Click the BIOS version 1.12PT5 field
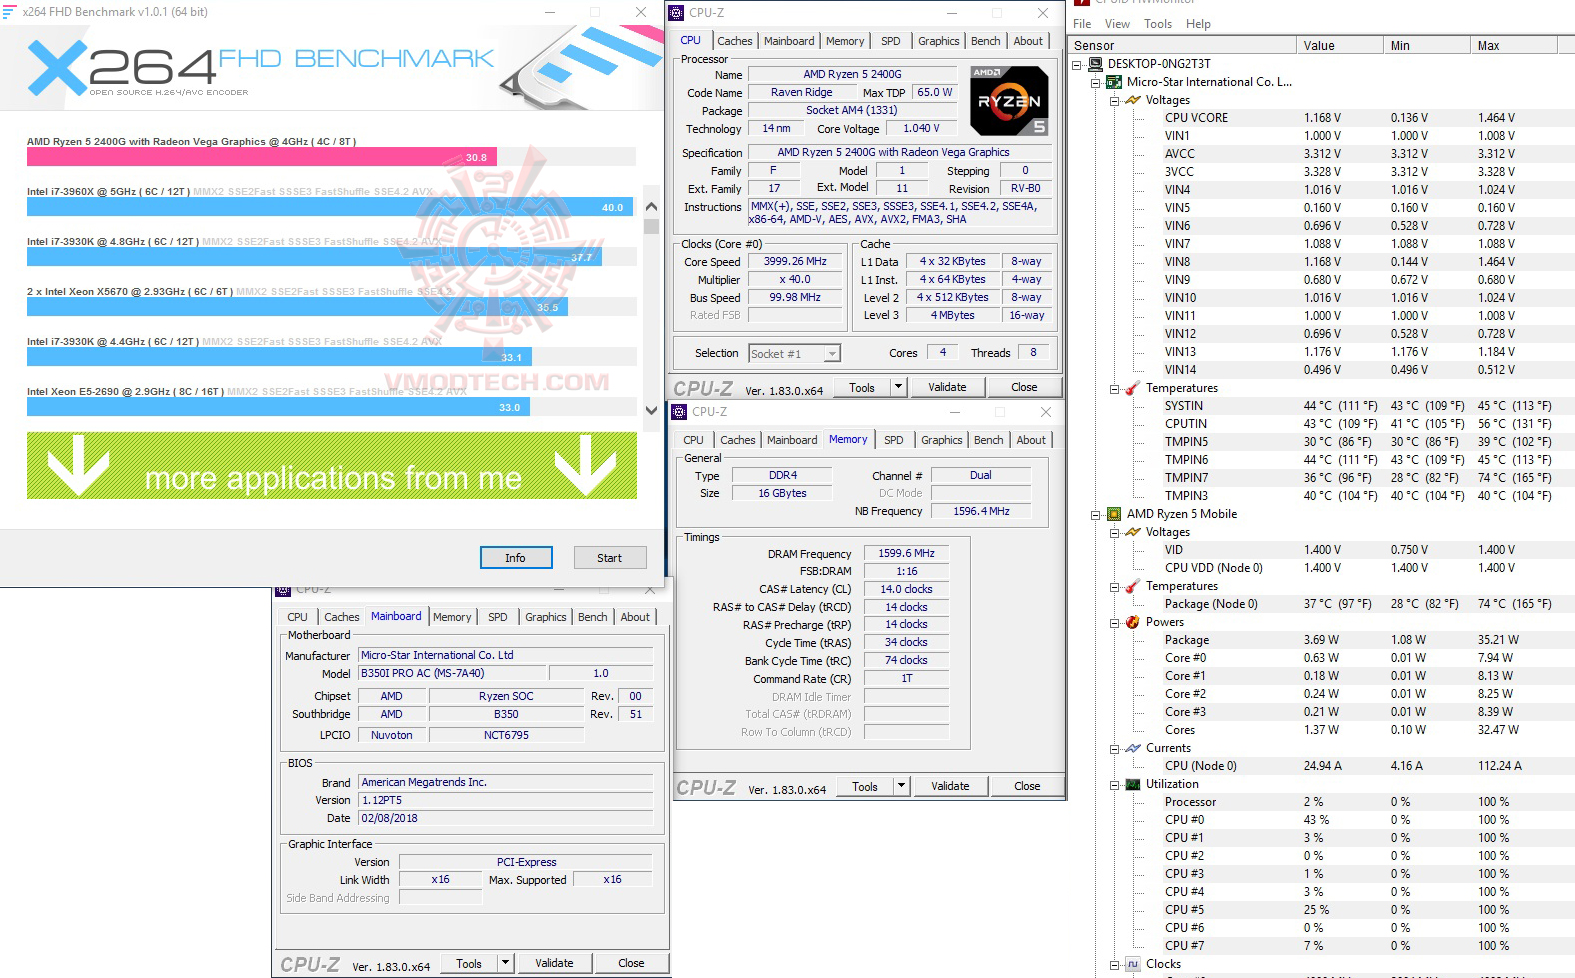Viewport: 1575px width, 978px height. [505, 800]
